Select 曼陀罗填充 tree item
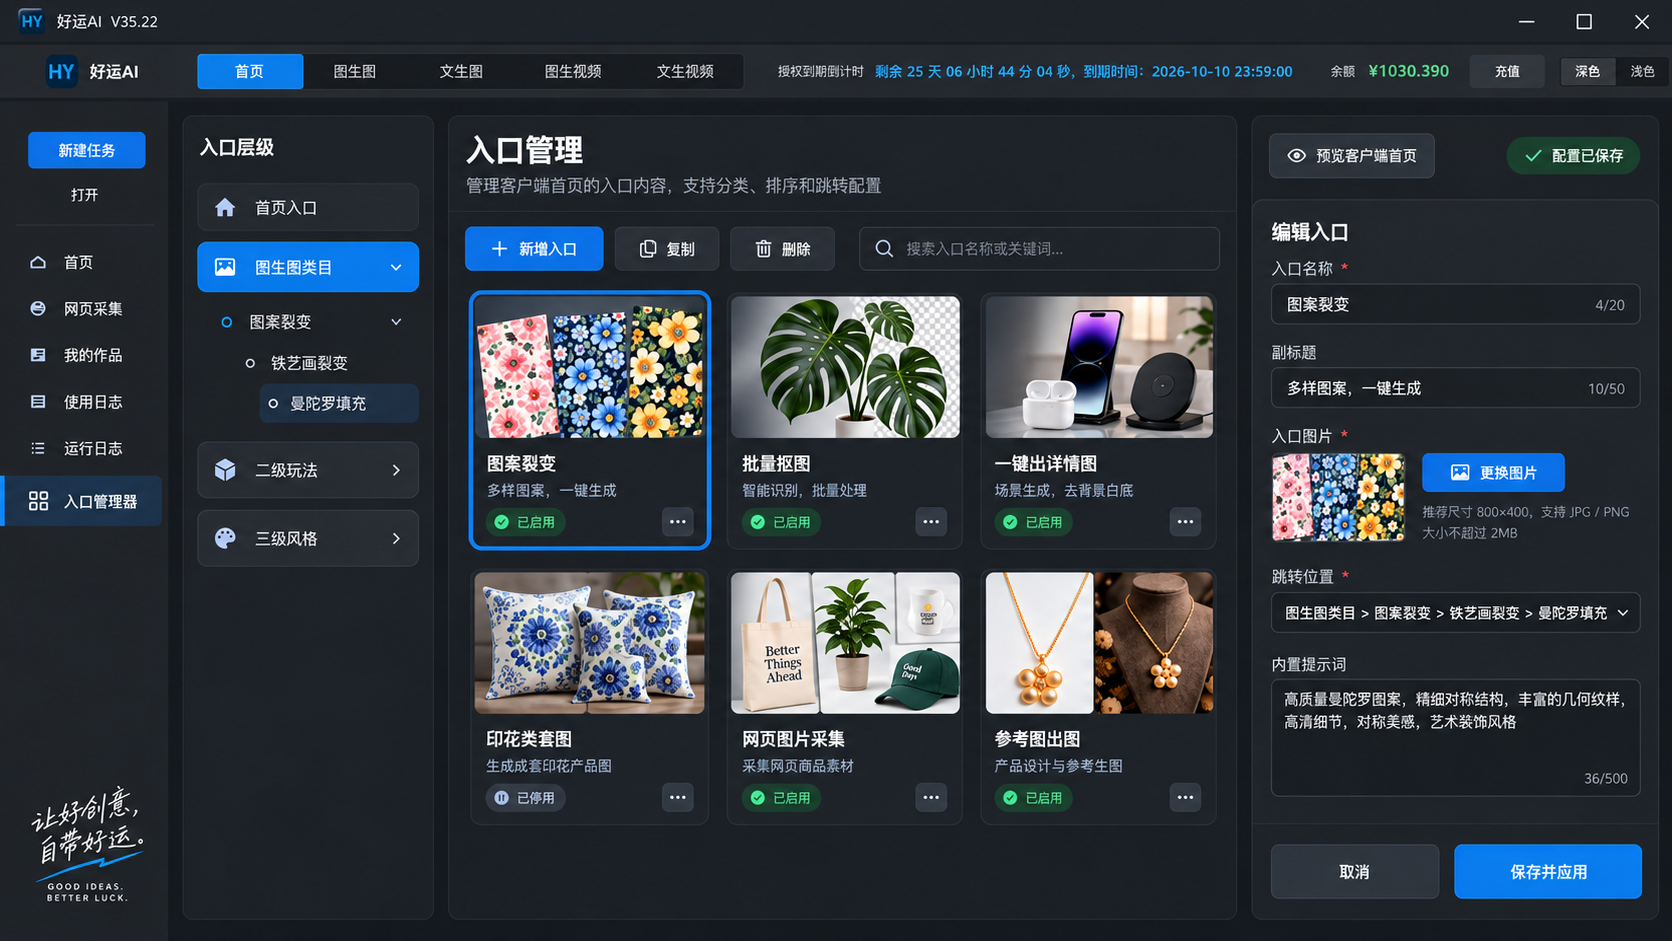The width and height of the screenshot is (1672, 941). click(x=339, y=403)
